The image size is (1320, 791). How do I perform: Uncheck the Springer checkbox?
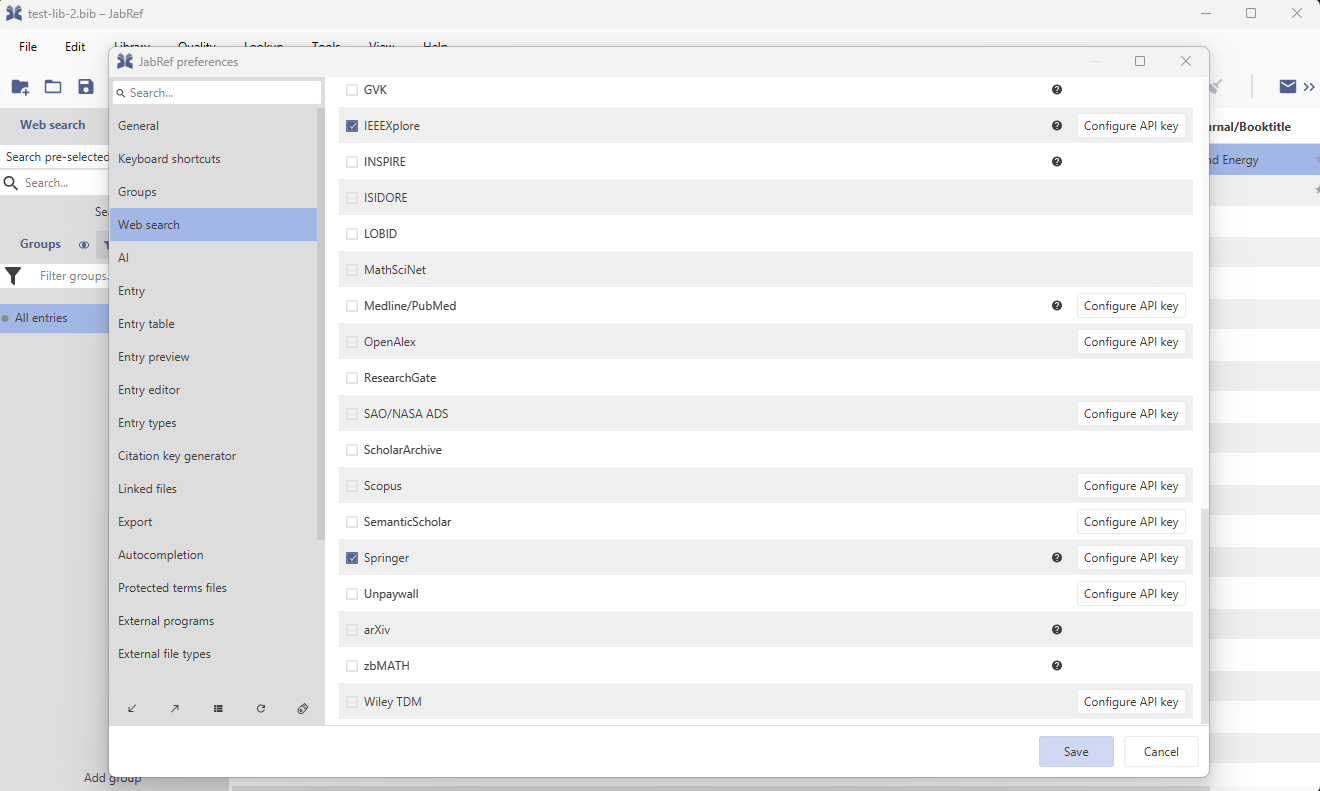click(x=352, y=558)
